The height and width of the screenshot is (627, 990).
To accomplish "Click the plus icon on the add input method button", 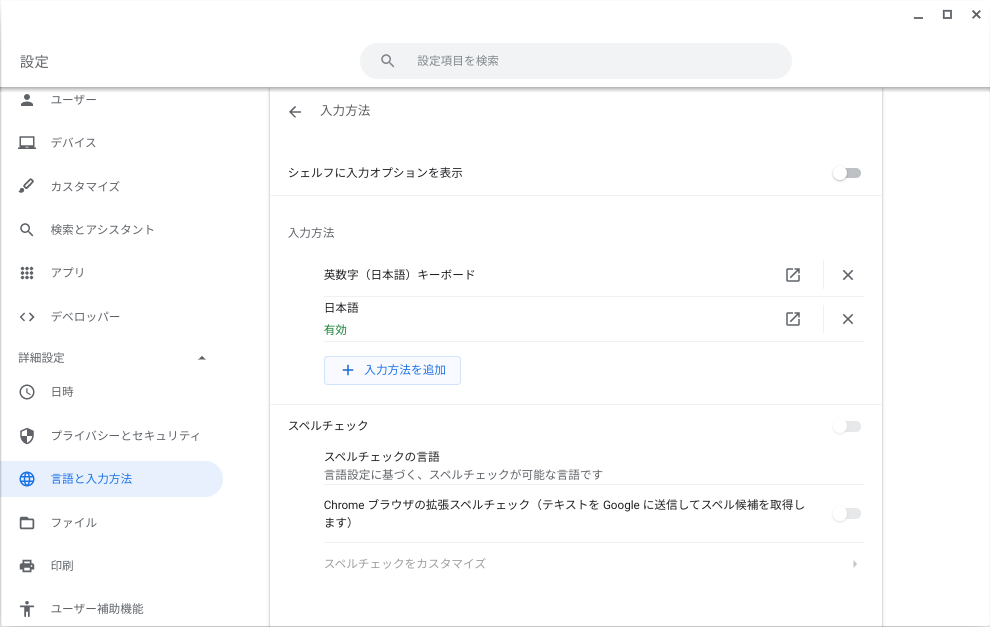I will point(347,370).
